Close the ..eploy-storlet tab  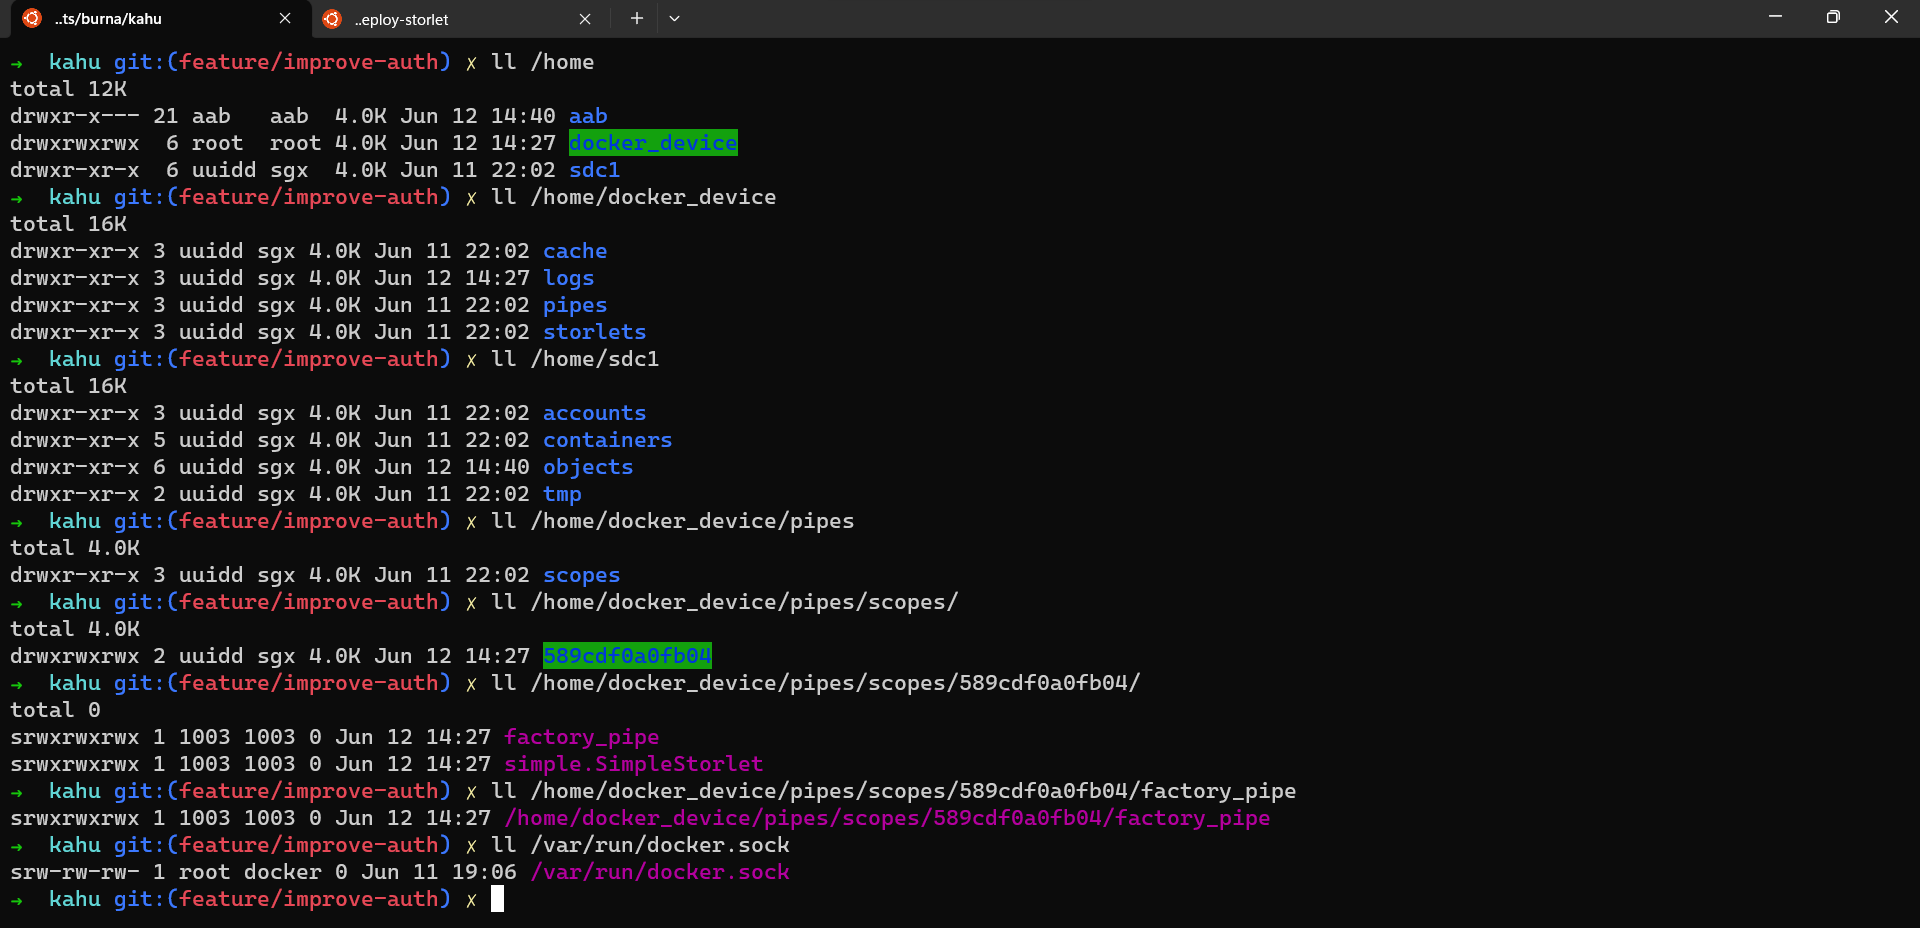click(585, 19)
